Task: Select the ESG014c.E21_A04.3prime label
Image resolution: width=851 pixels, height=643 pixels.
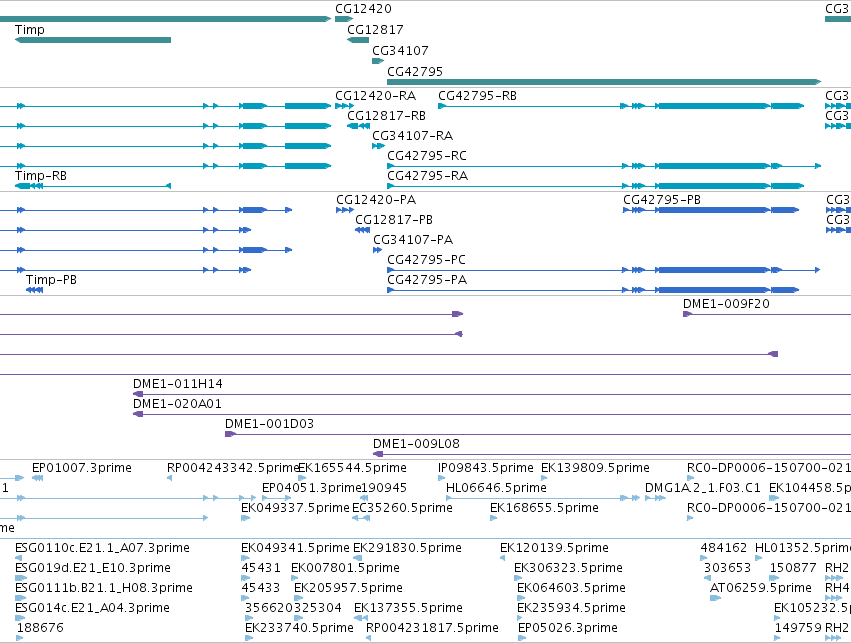Action: click(92, 608)
